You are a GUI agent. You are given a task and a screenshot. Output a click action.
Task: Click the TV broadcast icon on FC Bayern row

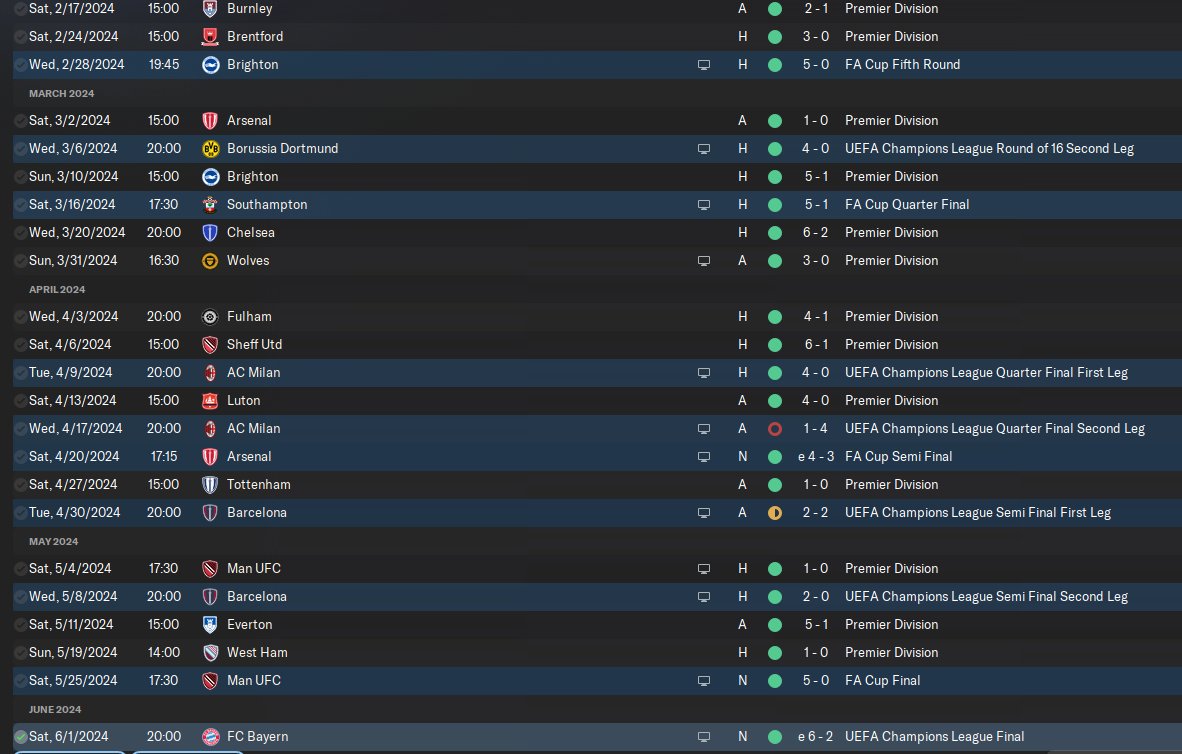[703, 737]
